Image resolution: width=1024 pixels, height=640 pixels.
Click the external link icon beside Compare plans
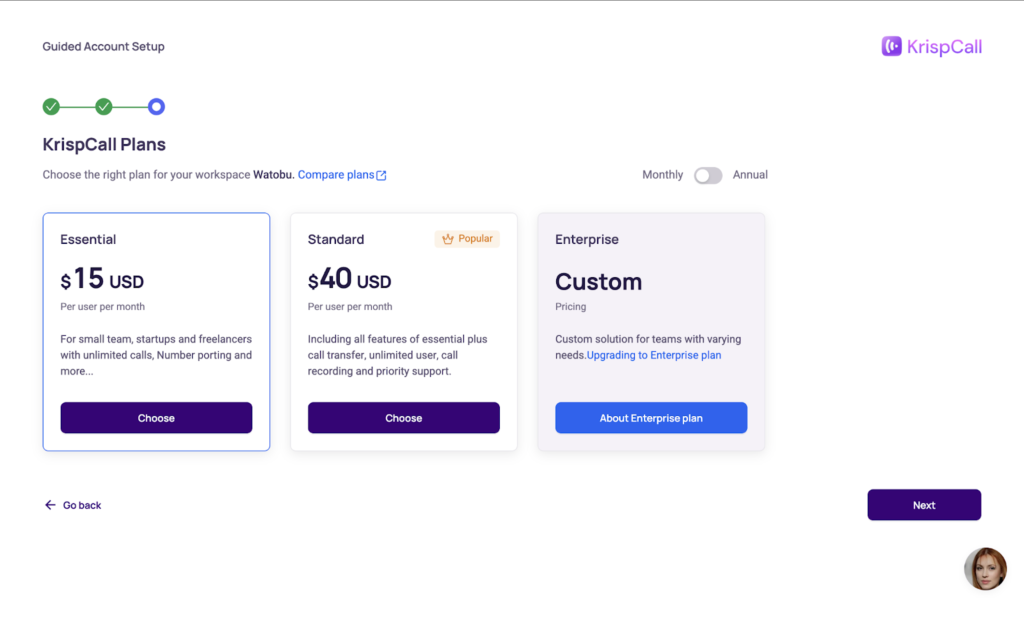pyautogui.click(x=381, y=176)
